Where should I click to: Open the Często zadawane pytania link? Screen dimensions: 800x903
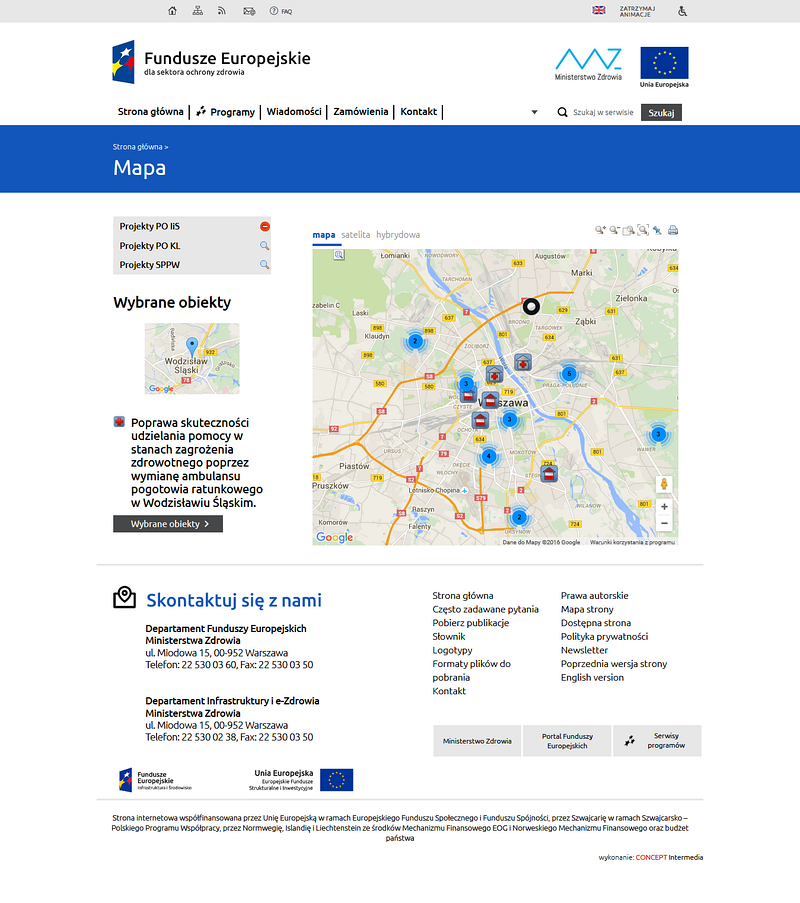486,609
